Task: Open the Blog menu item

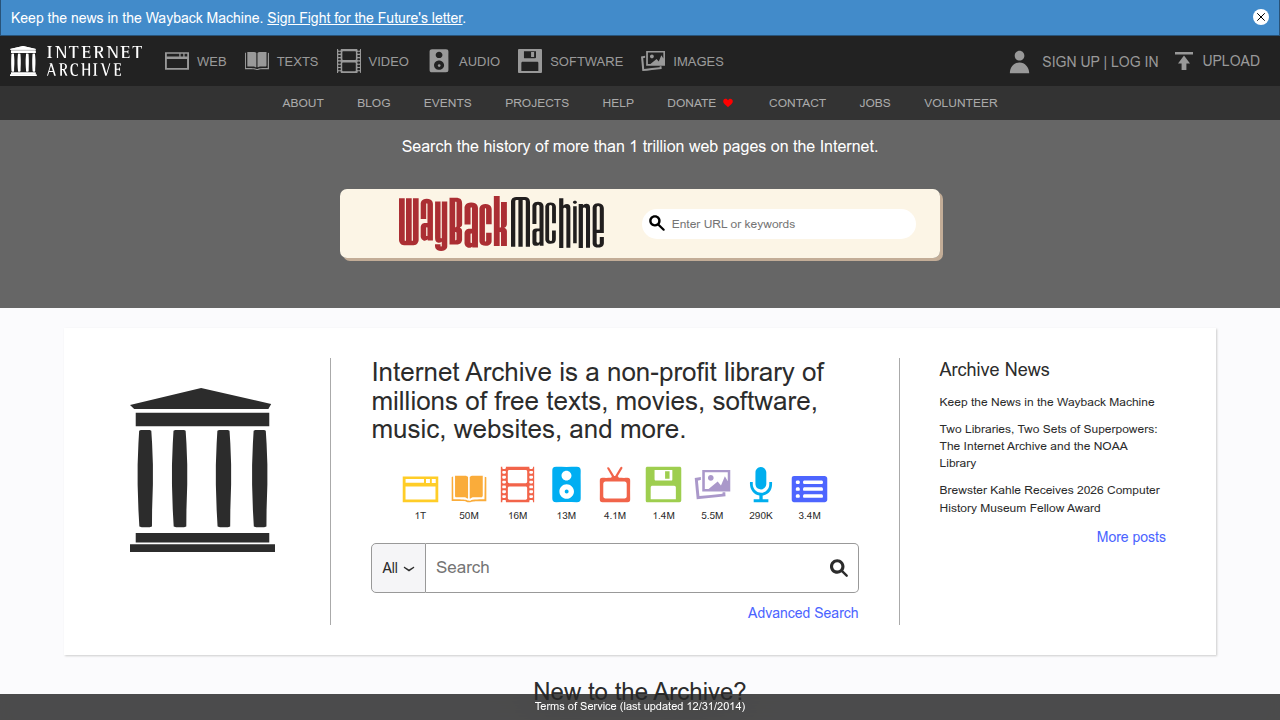Action: pos(374,103)
